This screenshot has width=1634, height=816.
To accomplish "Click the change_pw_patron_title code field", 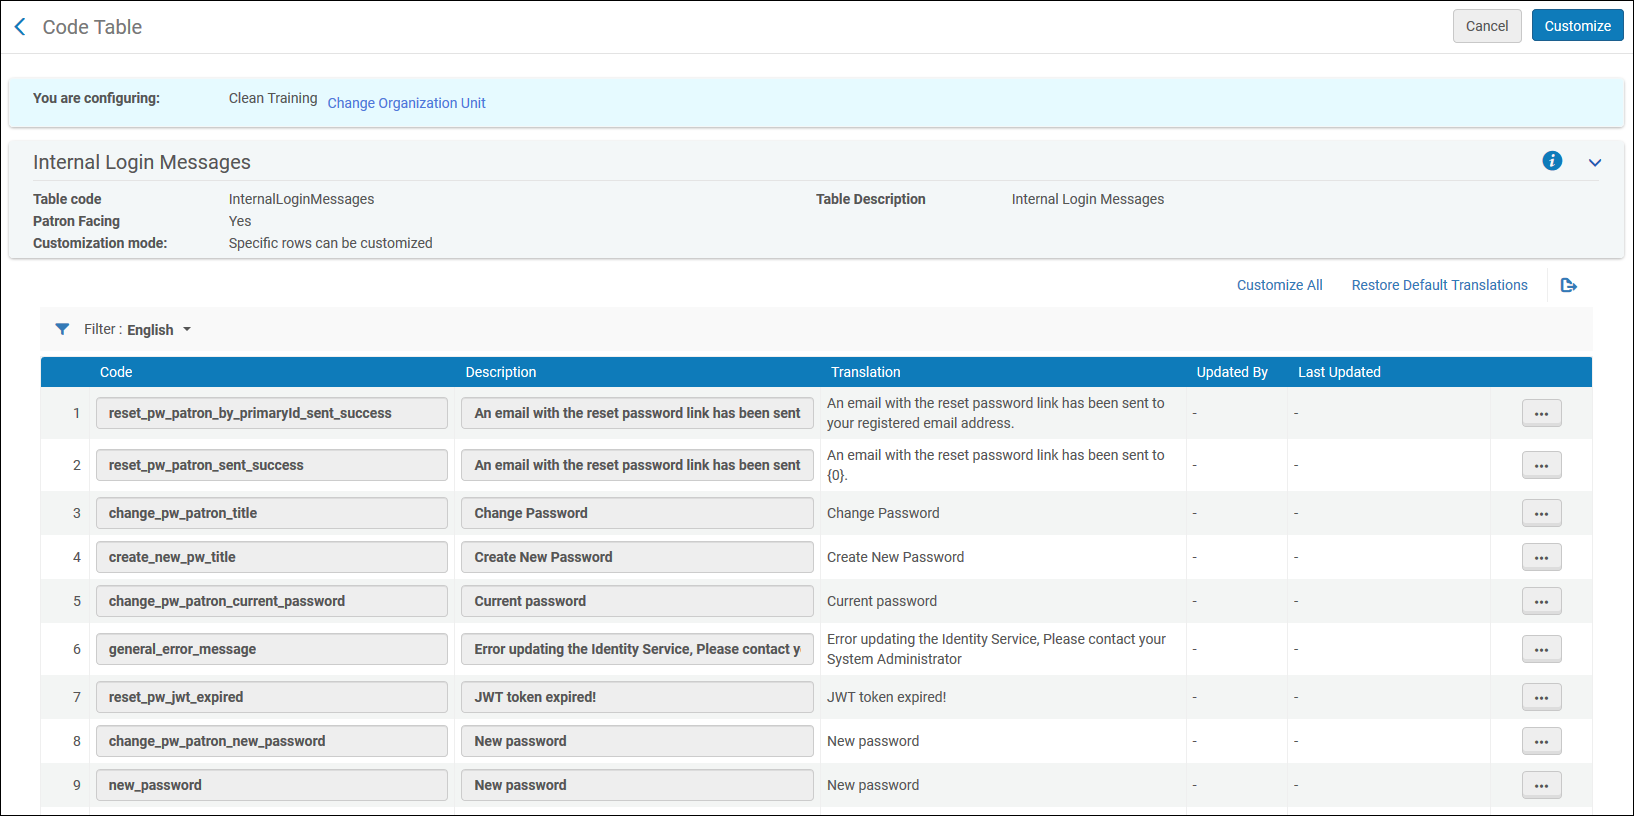I will 272,513.
